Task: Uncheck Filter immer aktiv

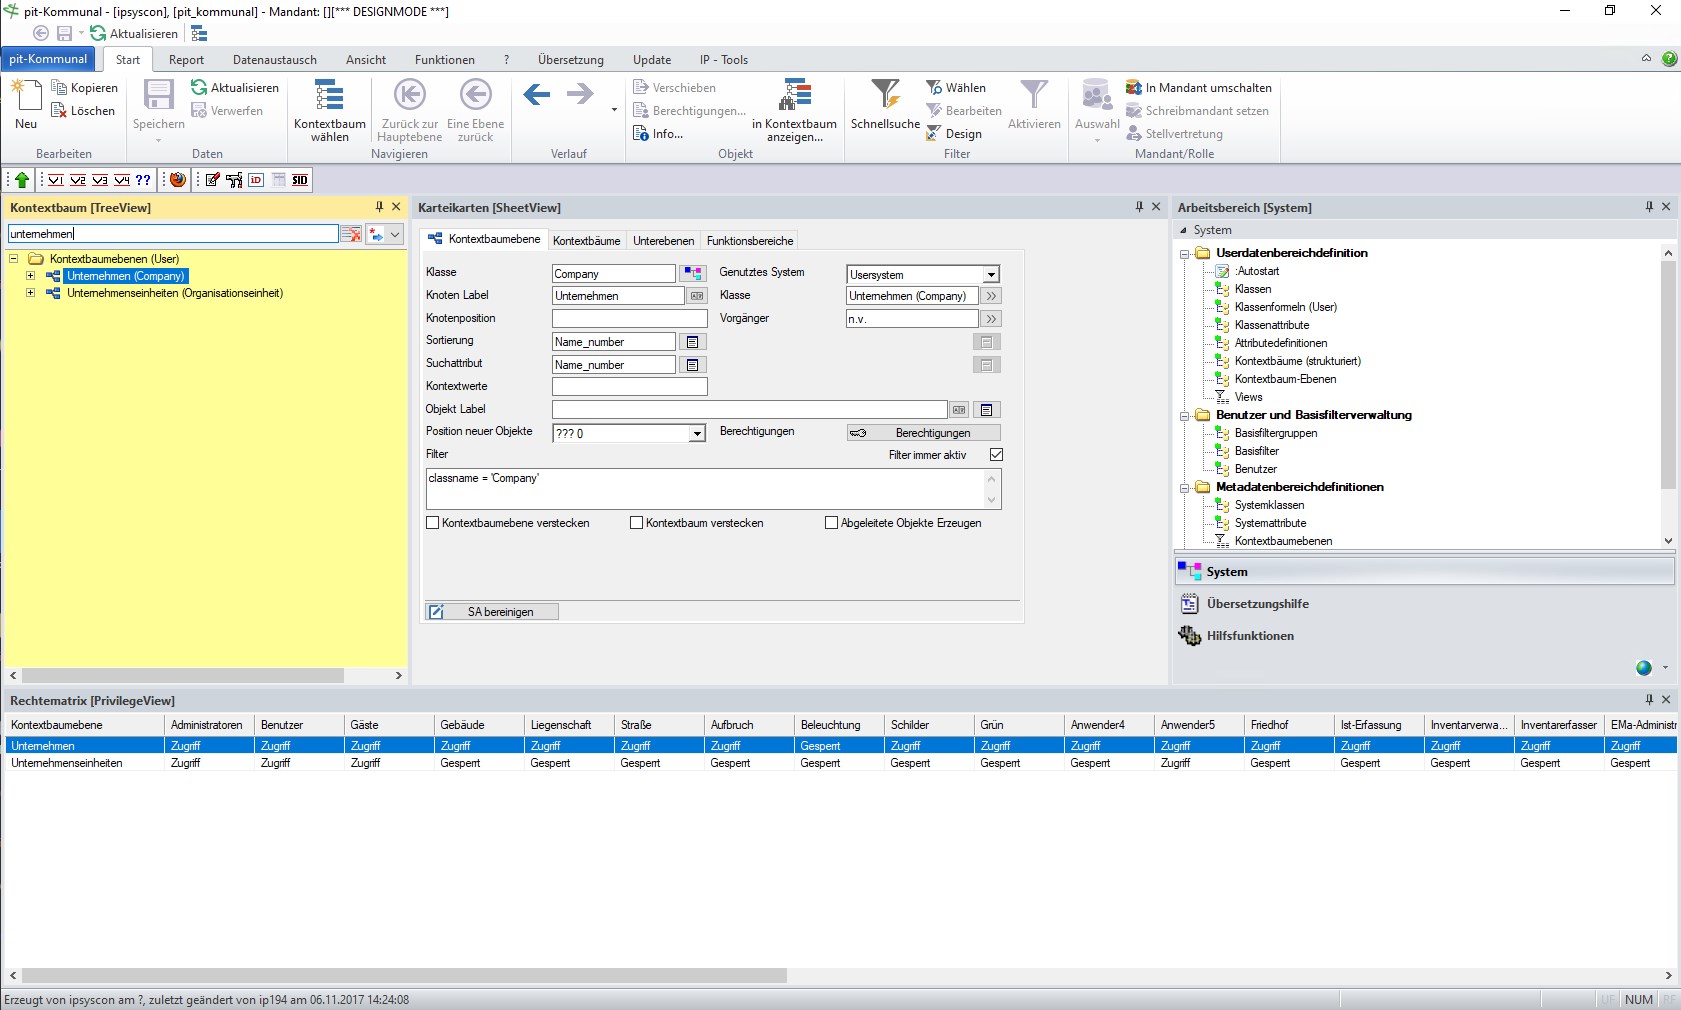Action: 996,454
